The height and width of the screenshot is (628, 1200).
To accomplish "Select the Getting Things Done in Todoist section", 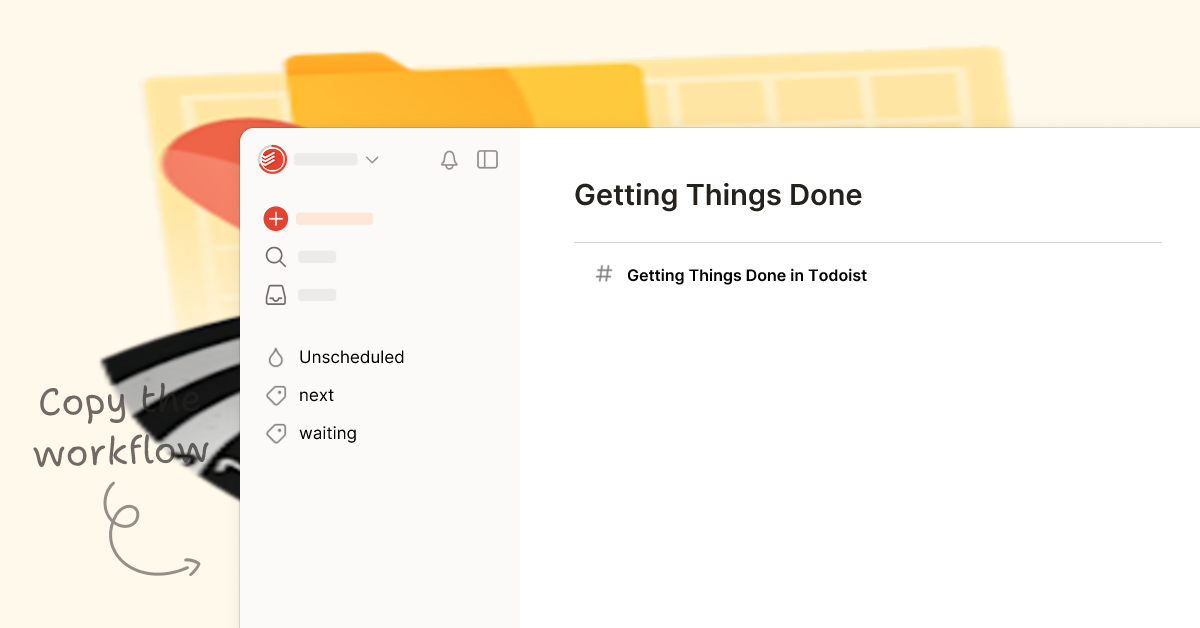I will 746,275.
